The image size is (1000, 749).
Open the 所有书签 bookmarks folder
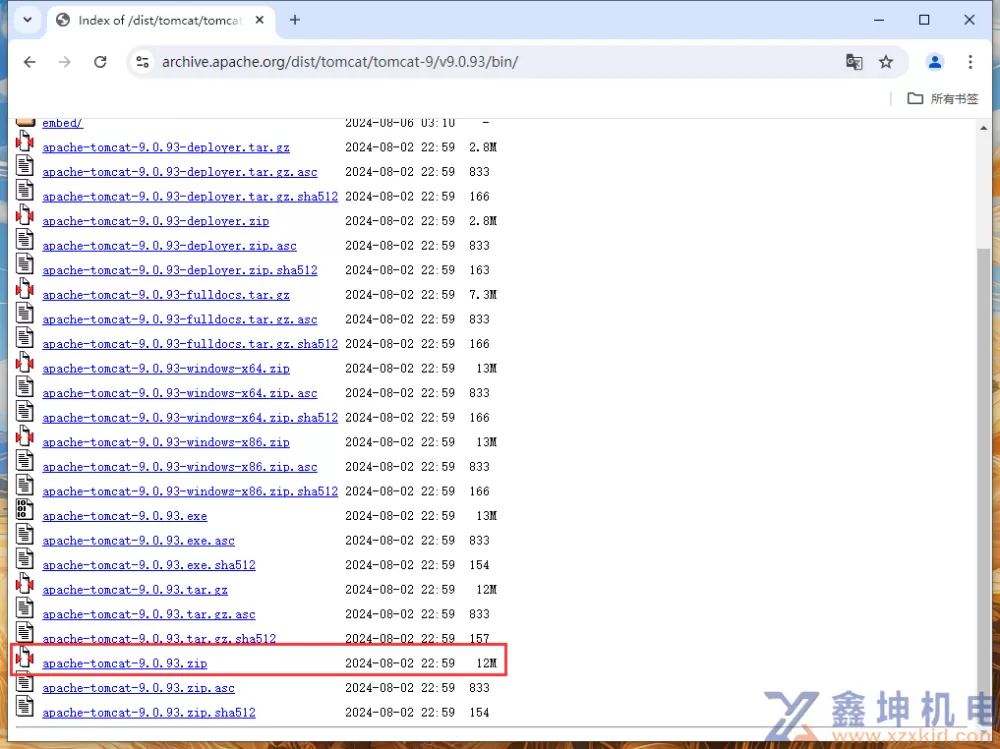(x=943, y=98)
